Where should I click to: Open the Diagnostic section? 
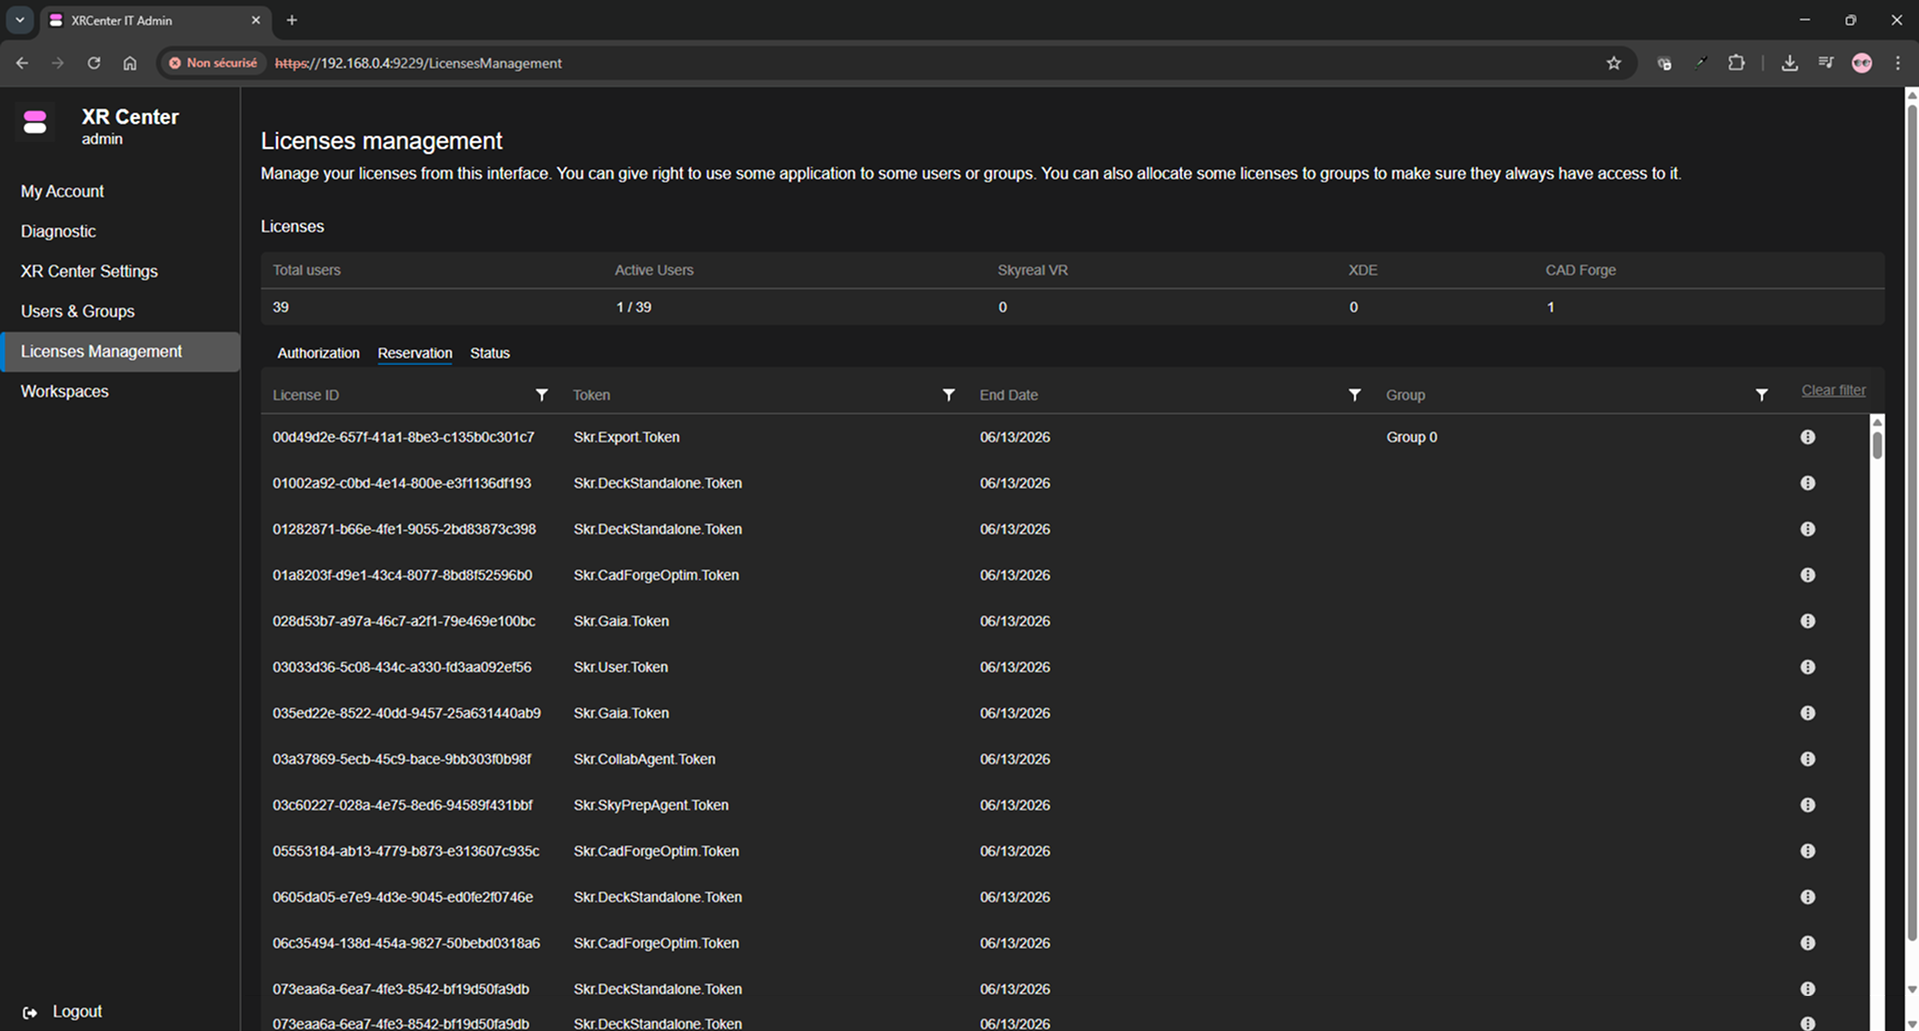click(58, 231)
